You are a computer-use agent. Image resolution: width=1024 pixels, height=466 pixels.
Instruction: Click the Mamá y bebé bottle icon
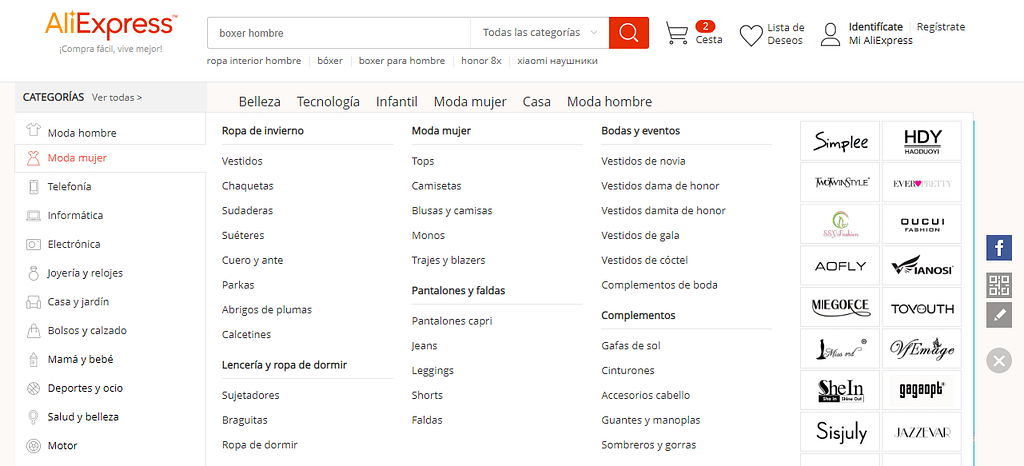(33, 359)
